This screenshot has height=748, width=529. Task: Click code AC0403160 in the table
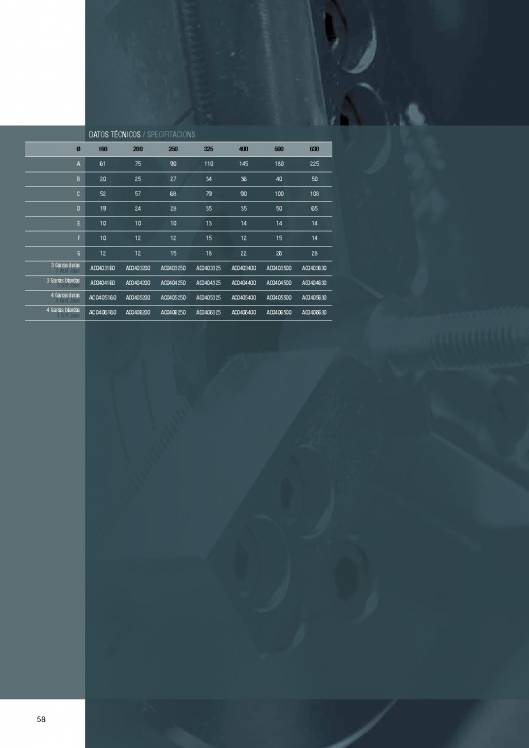(x=103, y=268)
